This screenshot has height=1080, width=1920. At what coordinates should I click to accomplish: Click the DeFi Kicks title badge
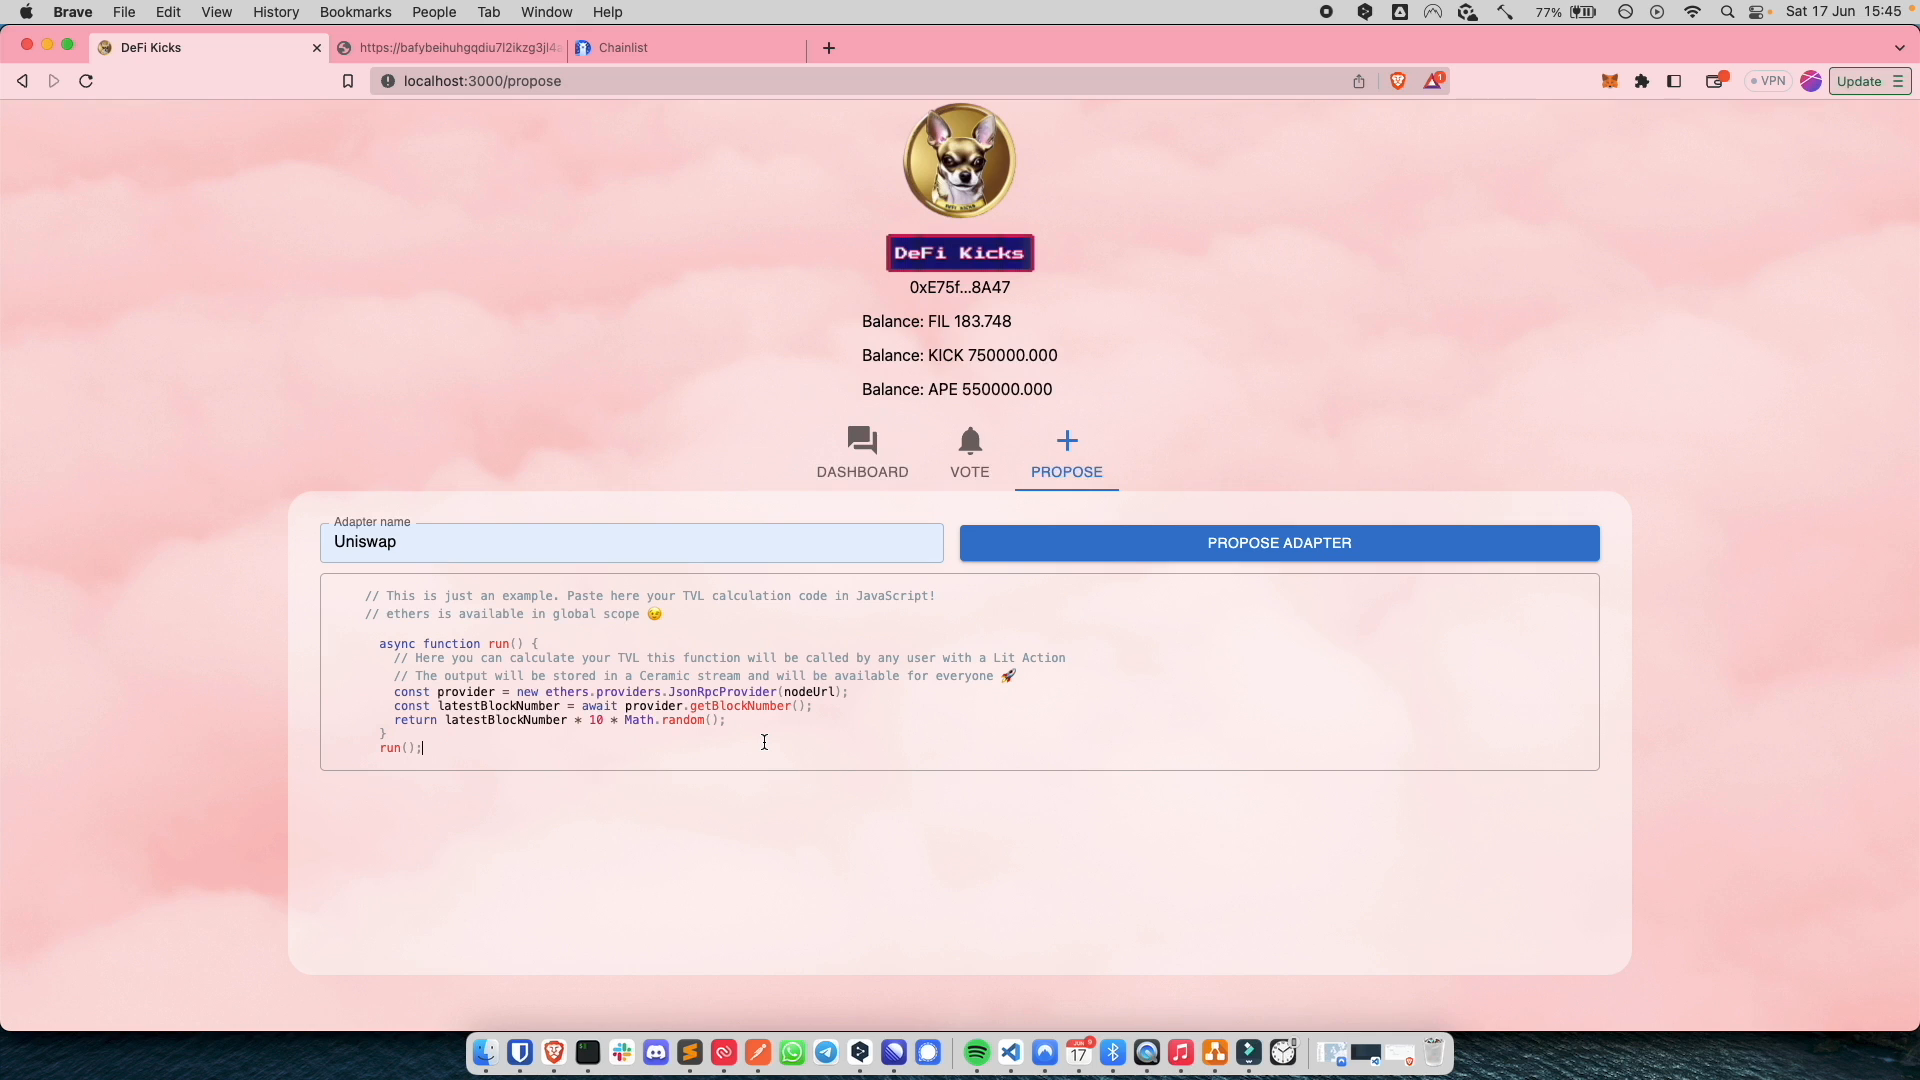(x=959, y=253)
